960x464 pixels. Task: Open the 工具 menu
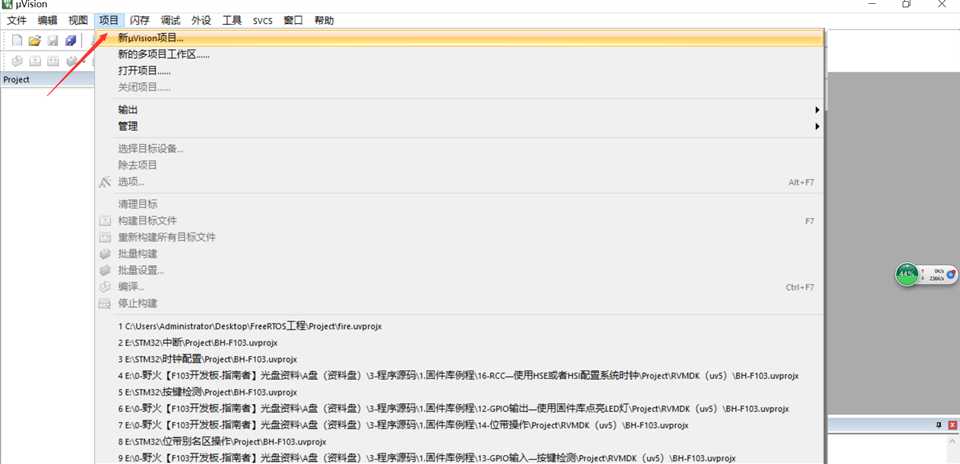[231, 20]
